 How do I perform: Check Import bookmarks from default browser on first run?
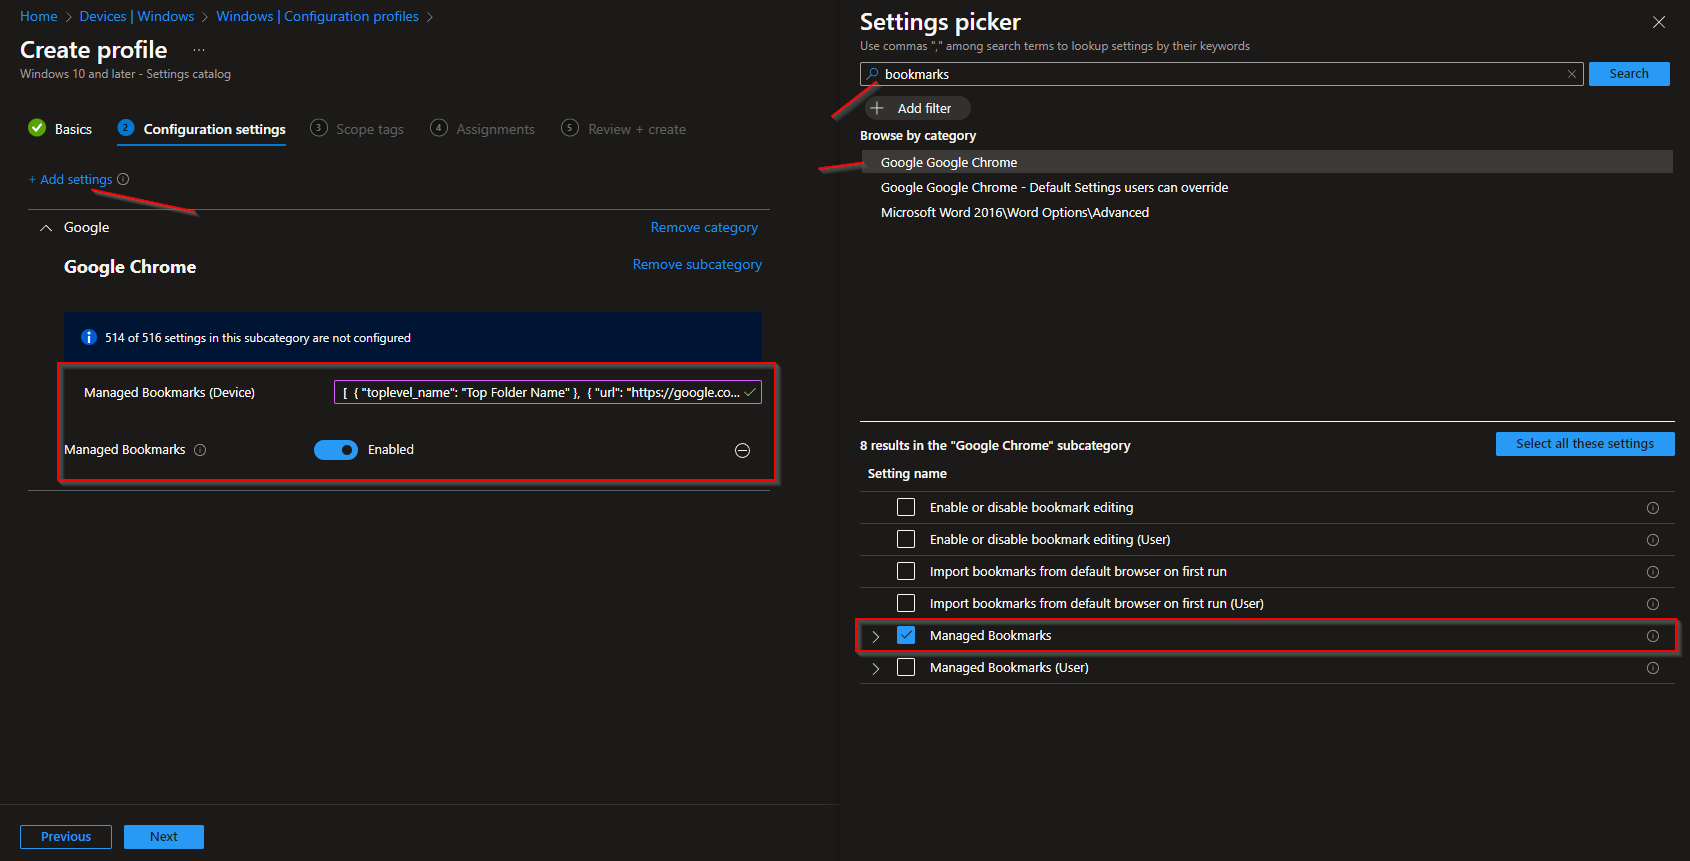click(906, 571)
